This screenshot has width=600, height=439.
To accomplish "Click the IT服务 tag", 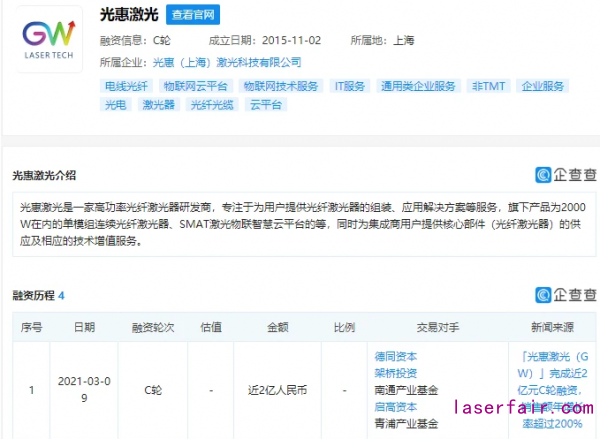I will pyautogui.click(x=350, y=87).
